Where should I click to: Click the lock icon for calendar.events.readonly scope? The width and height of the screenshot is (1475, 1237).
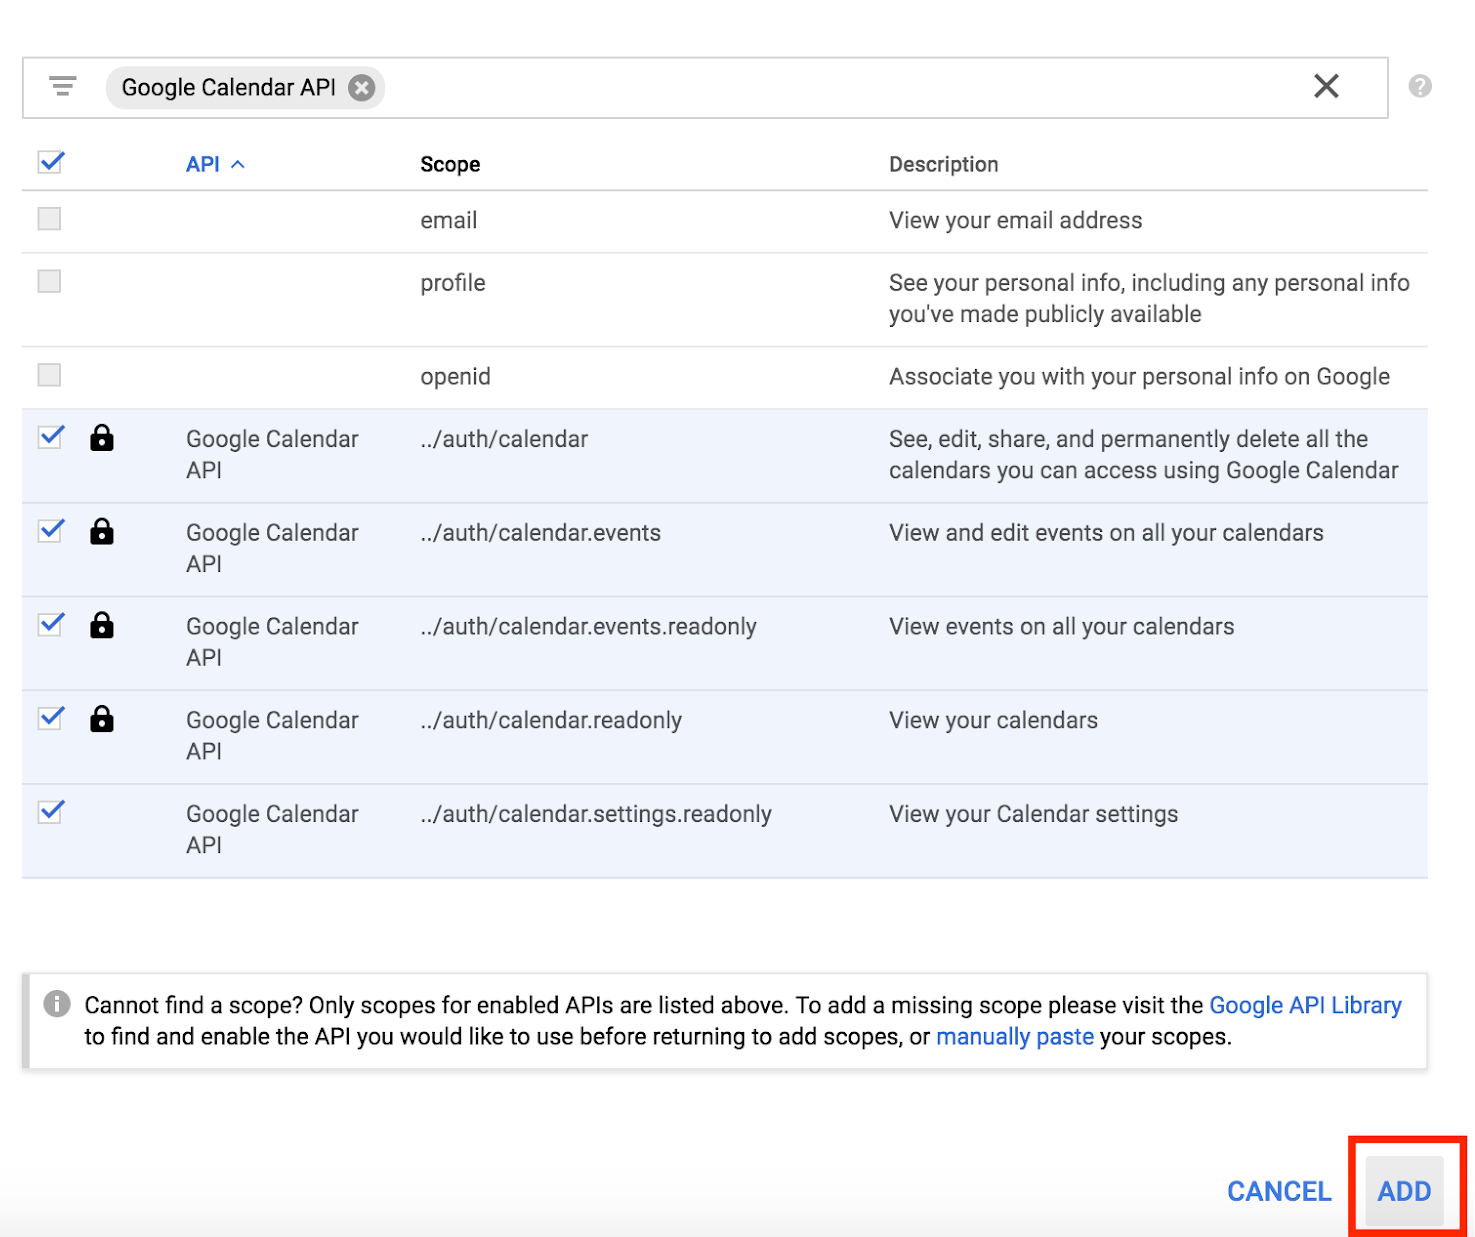[102, 626]
